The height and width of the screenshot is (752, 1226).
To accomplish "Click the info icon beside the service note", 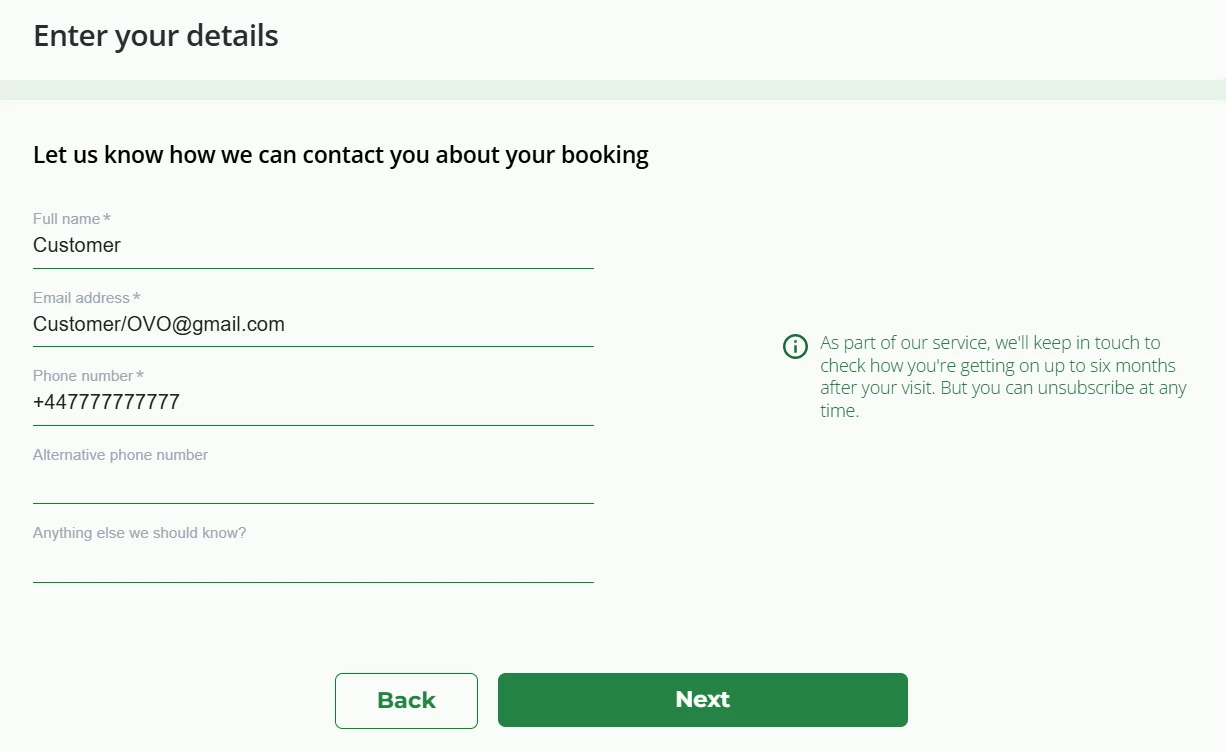I will pos(795,347).
